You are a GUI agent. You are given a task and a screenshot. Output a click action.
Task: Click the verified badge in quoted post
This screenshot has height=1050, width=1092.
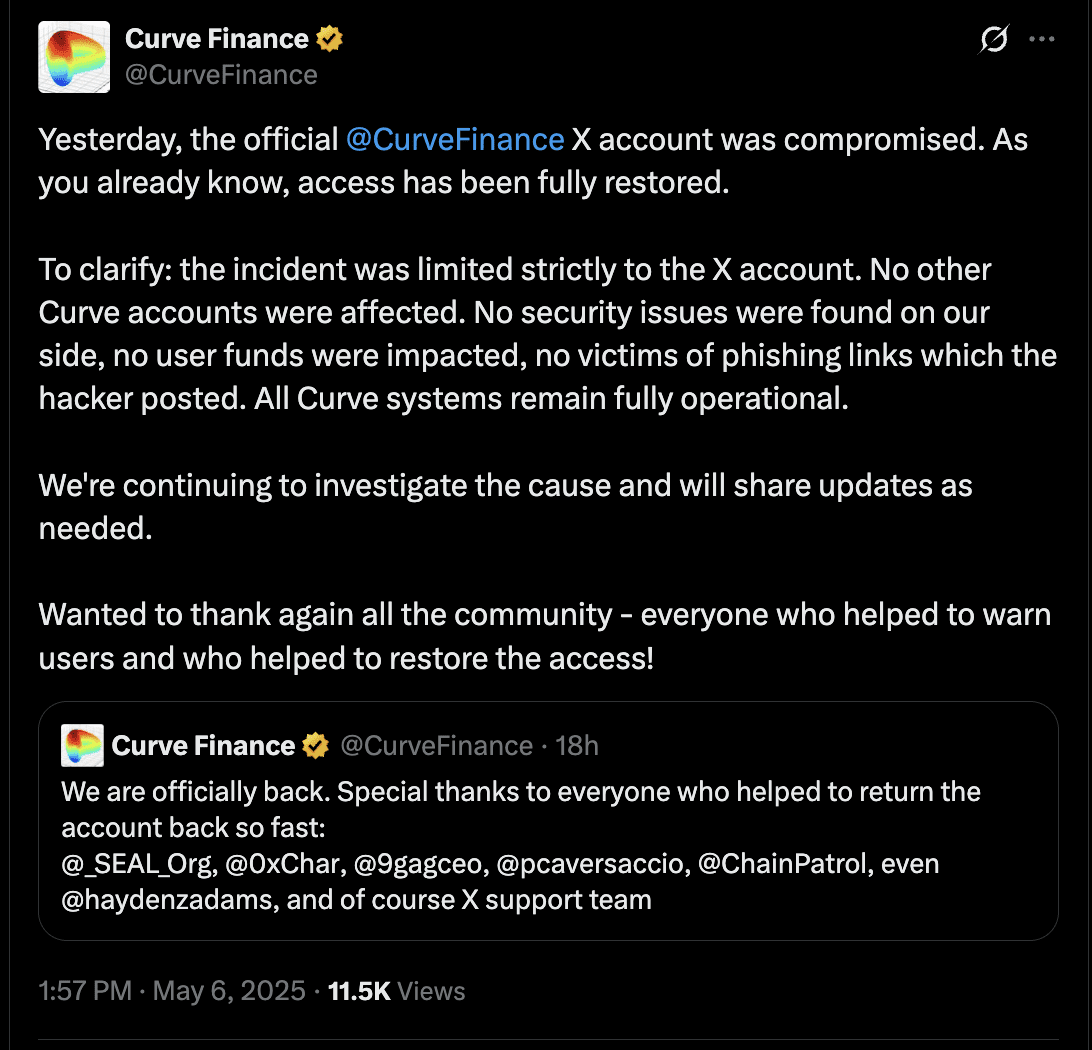(x=316, y=746)
